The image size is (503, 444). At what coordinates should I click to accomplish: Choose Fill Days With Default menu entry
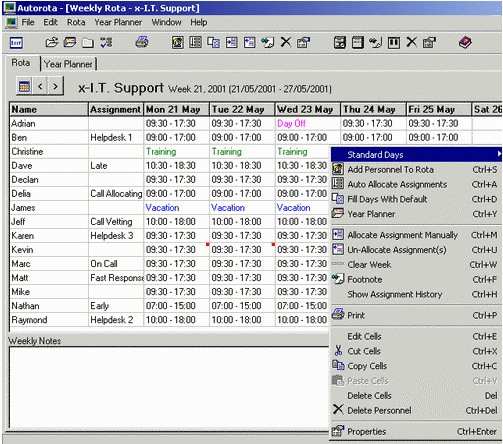pos(415,199)
